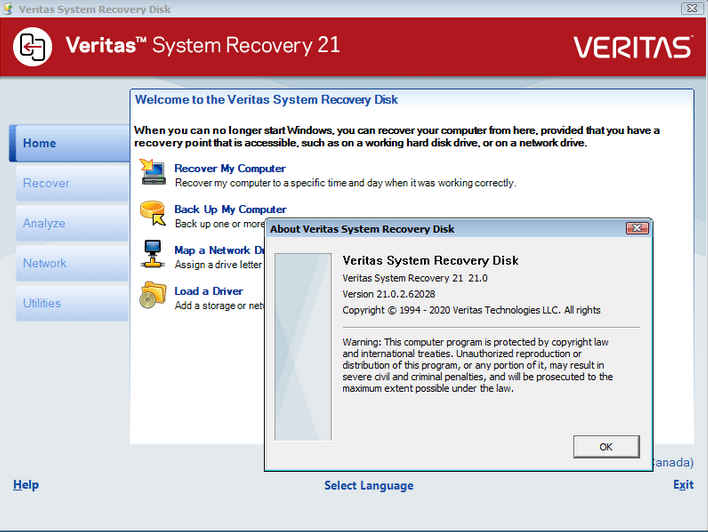This screenshot has height=532, width=708.
Task: Click the VERITAS brand wordmark in header
Action: (x=633, y=47)
